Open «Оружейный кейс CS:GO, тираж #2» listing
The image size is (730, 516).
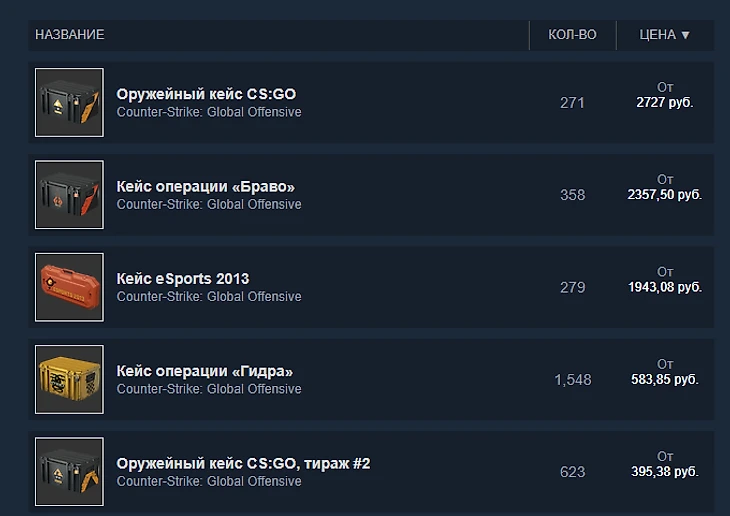pos(243,463)
